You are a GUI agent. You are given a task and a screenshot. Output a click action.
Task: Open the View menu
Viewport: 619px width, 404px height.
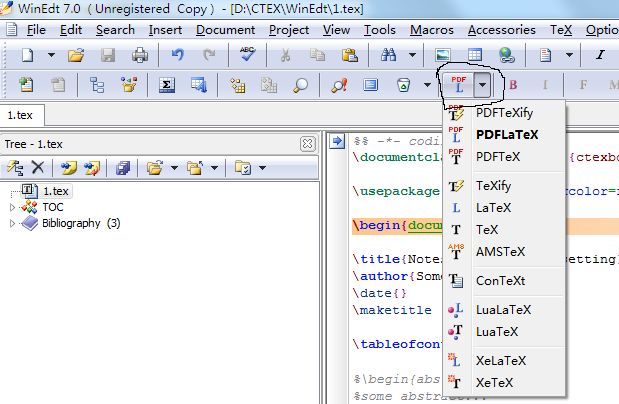click(336, 30)
